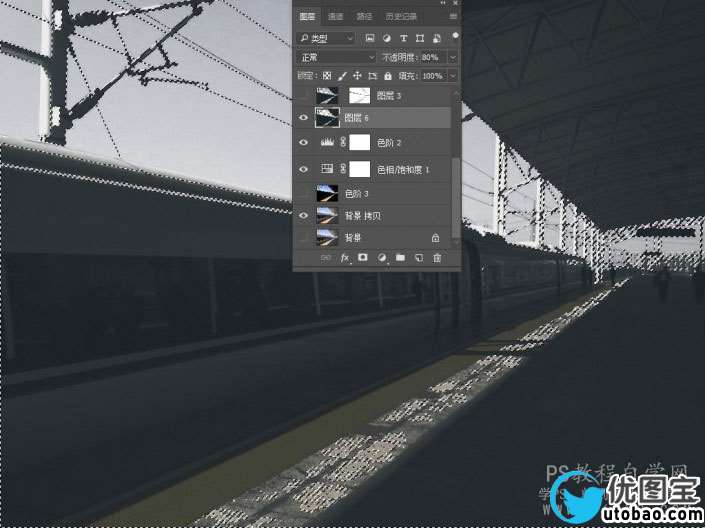The height and width of the screenshot is (528, 705).
Task: Select 图层 3 layer thumbnail
Action: click(327, 95)
